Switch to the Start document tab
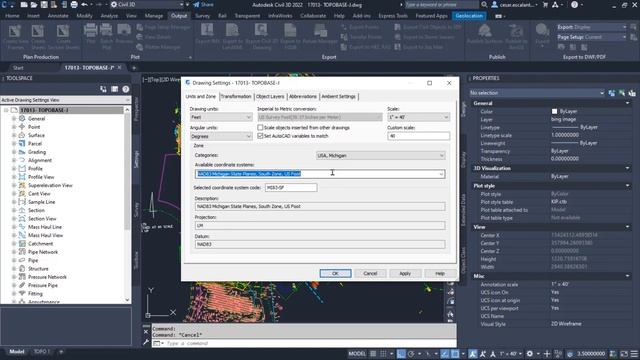The image size is (640, 360). click(x=18, y=68)
